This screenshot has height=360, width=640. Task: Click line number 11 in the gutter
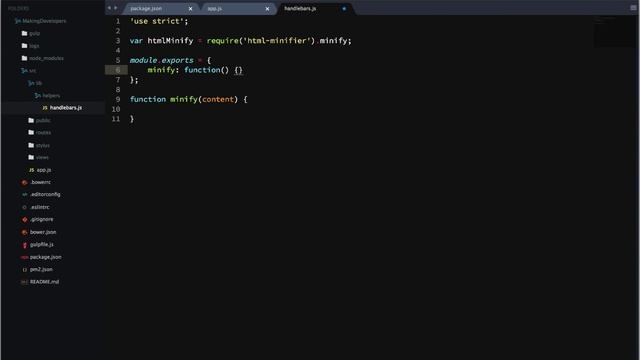116,119
